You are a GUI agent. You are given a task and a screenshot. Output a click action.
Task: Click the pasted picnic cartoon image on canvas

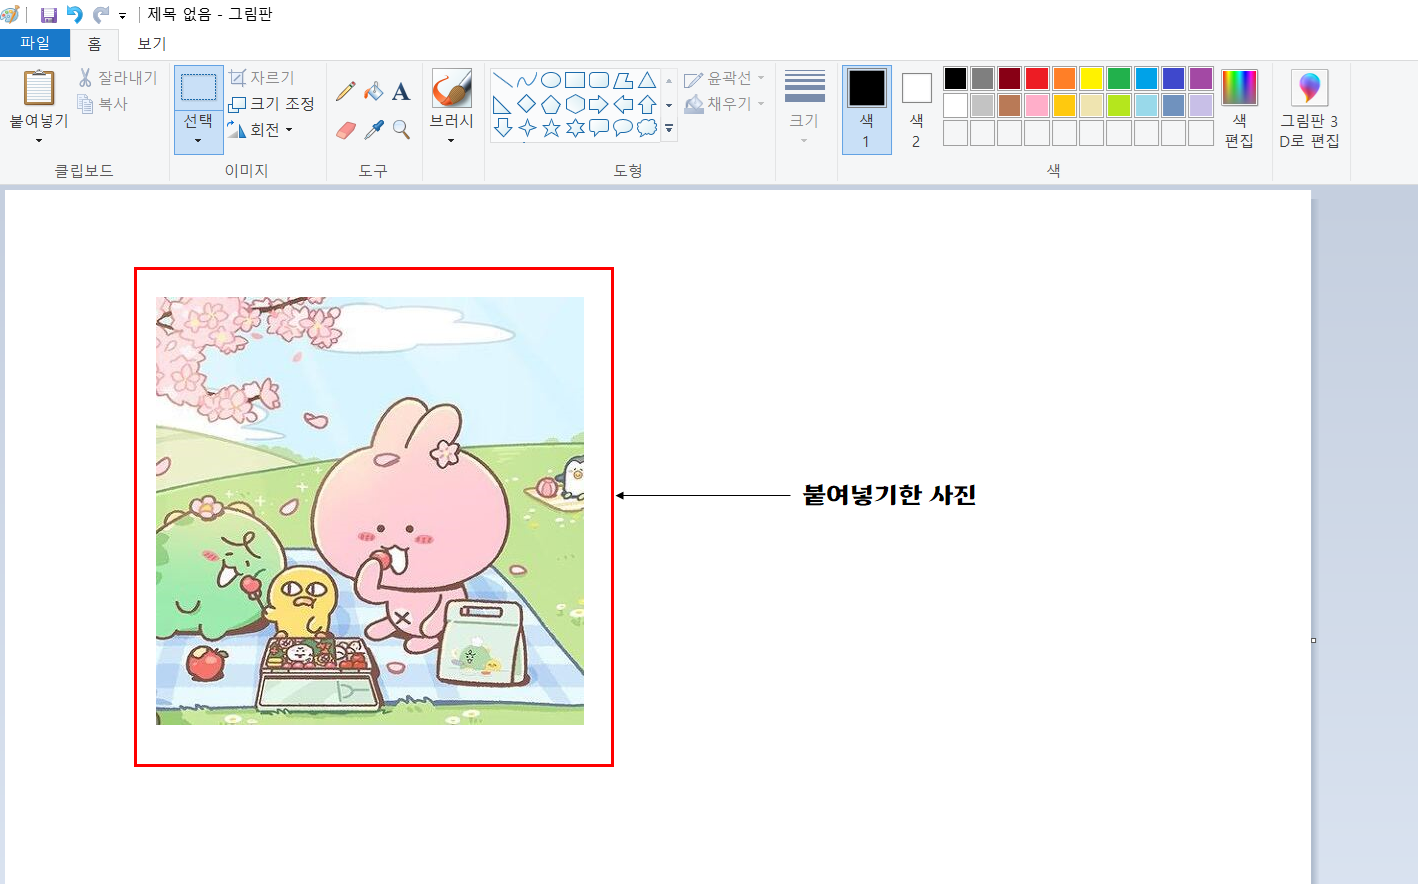tap(370, 511)
